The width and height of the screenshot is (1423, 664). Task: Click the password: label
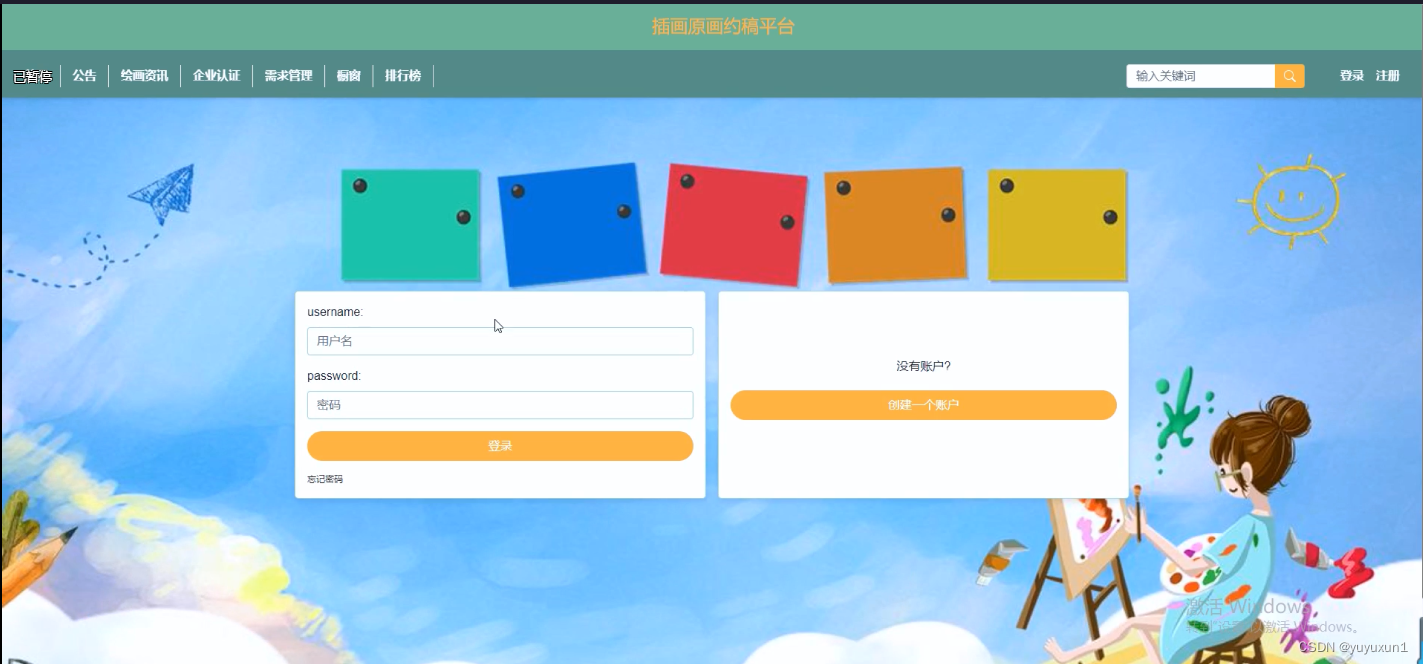(x=334, y=376)
